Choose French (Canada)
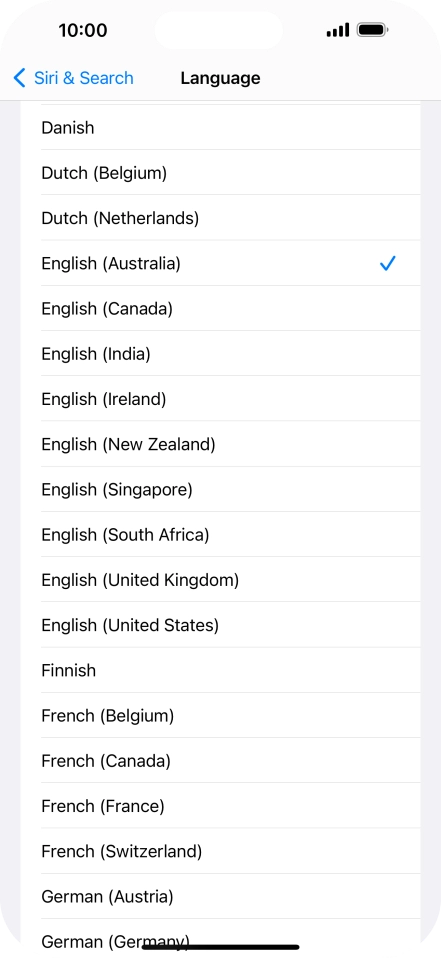This screenshot has width=441, height=958. 220,760
